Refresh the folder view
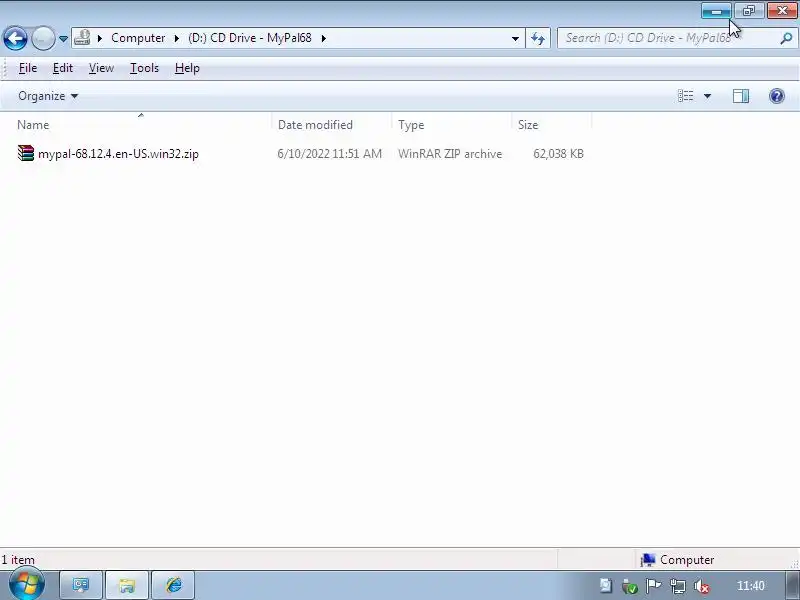Screen dimensions: 800x600 [x=538, y=38]
